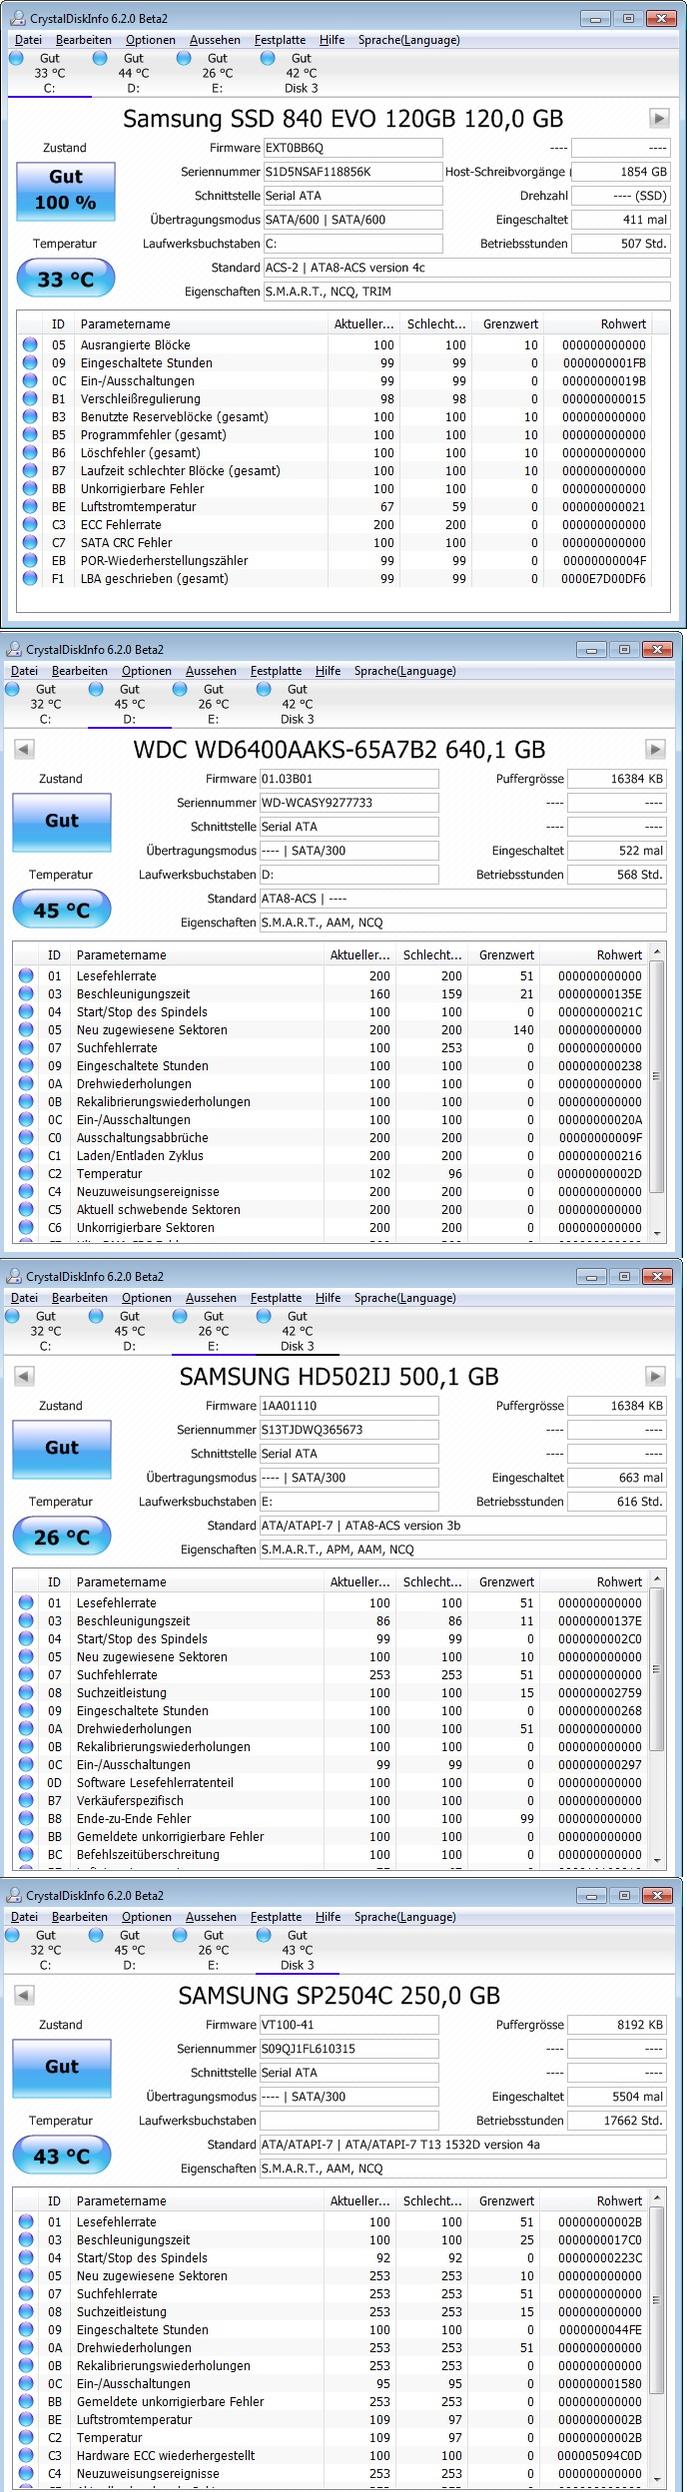Screen dimensions: 687x2492
Task: Click status icon of Befehlszeitüberschreitung row
Action: [x=26, y=1855]
